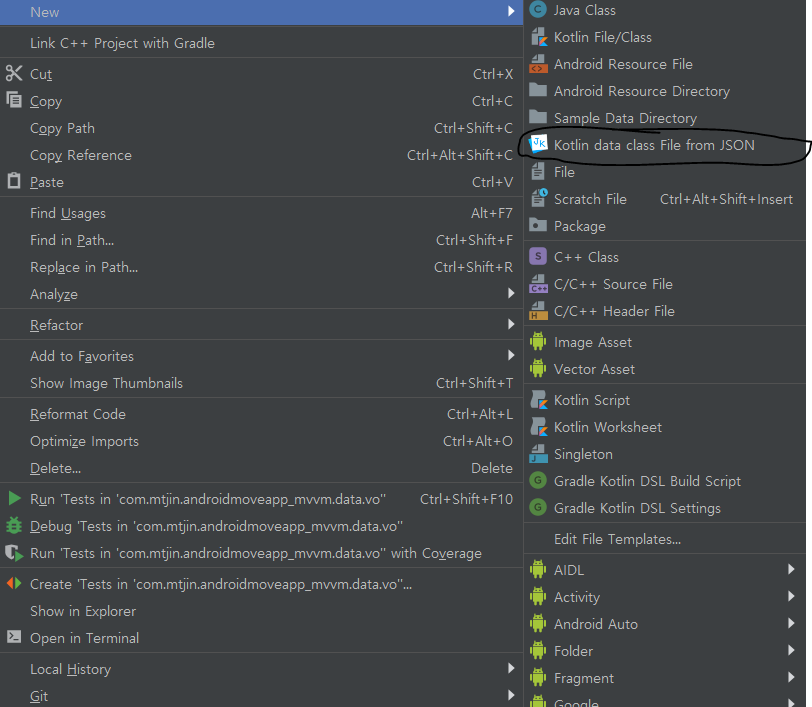812x707 pixels.
Task: Click the Vector Asset android icon
Action: [538, 368]
